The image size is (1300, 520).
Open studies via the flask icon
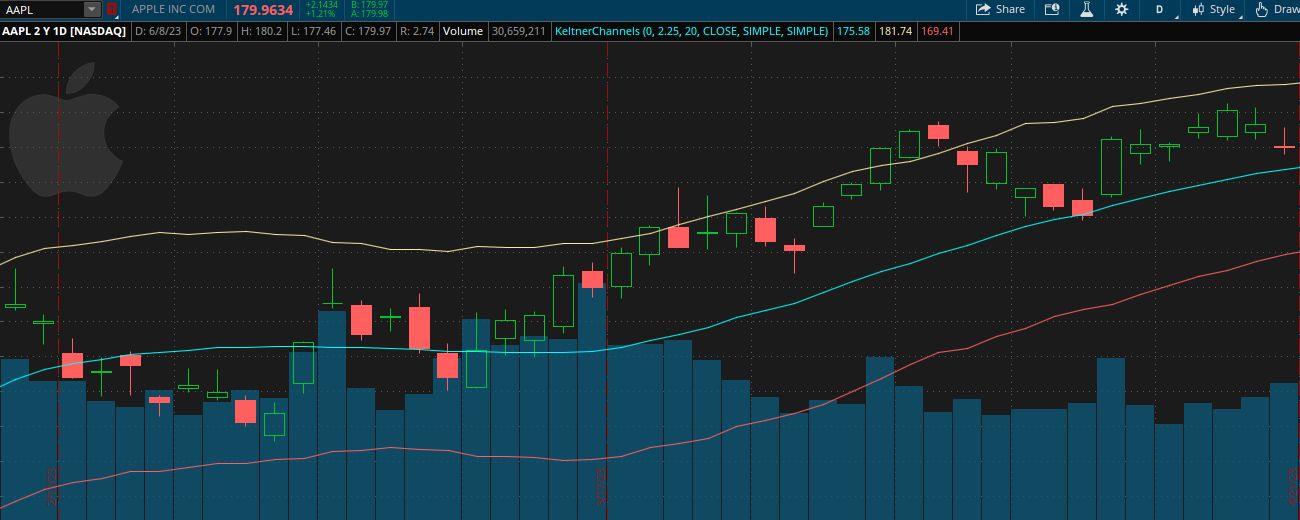1086,9
